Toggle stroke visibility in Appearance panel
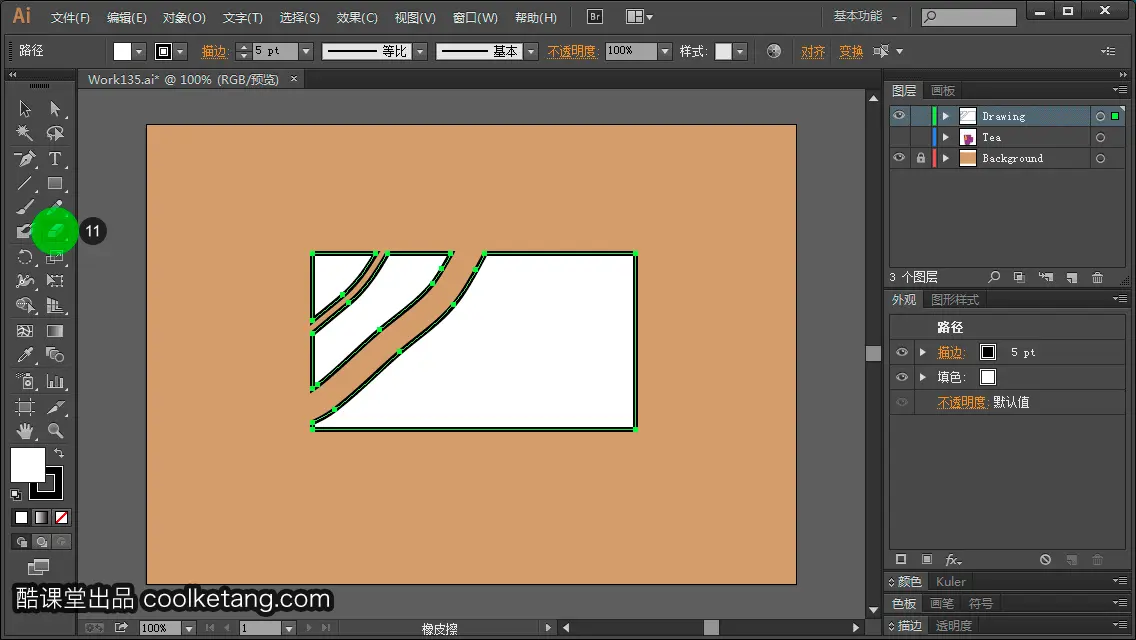Screen dimensions: 1136x640 (x=902, y=352)
